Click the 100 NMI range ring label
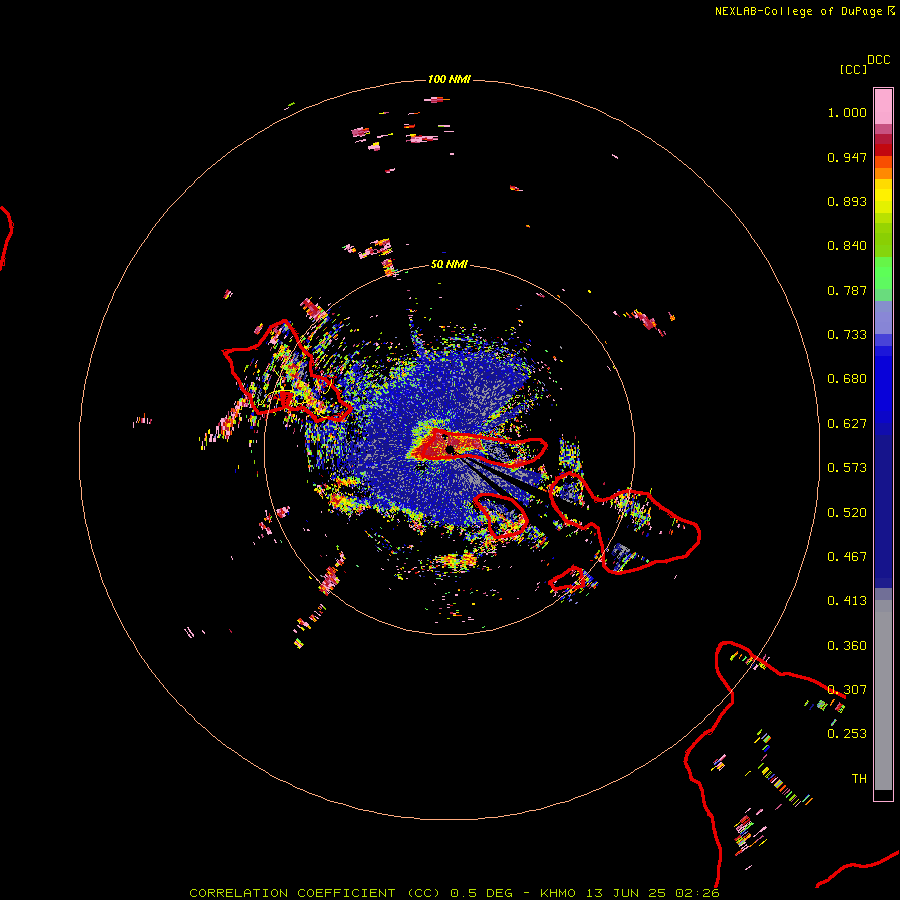This screenshot has height=900, width=900. tap(449, 79)
